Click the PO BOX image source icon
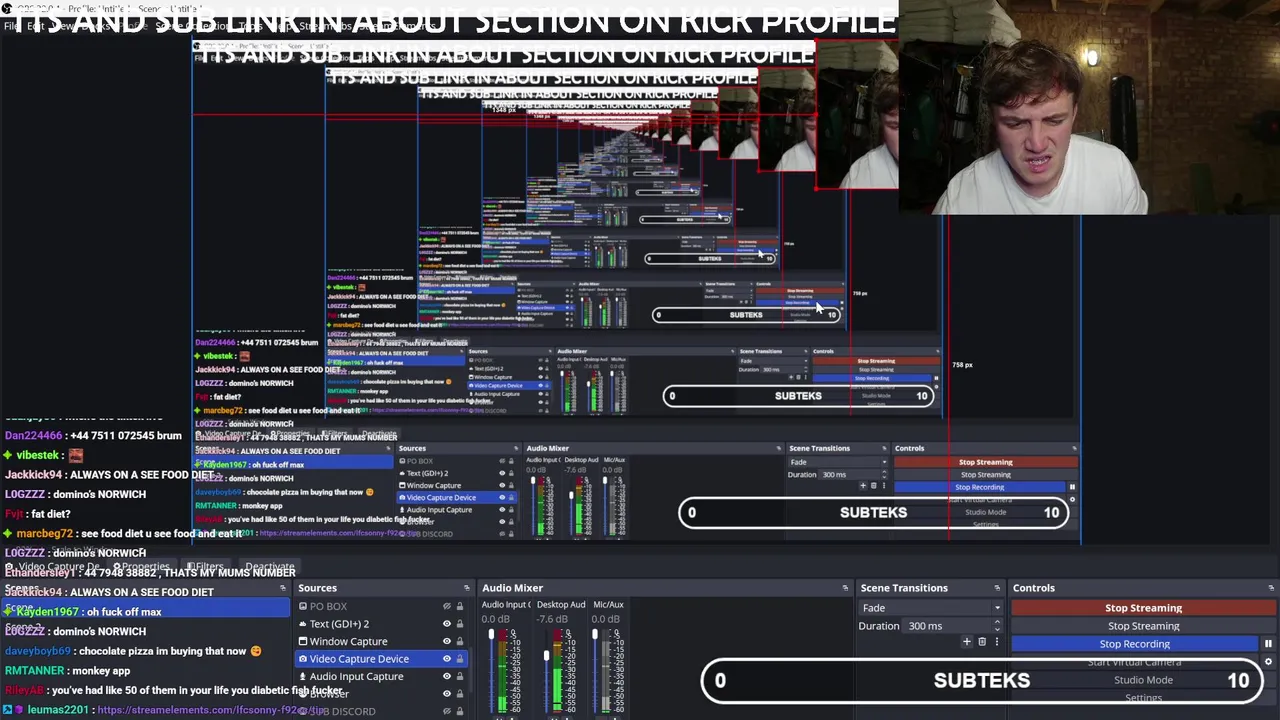This screenshot has width=1280, height=720. click(x=302, y=606)
